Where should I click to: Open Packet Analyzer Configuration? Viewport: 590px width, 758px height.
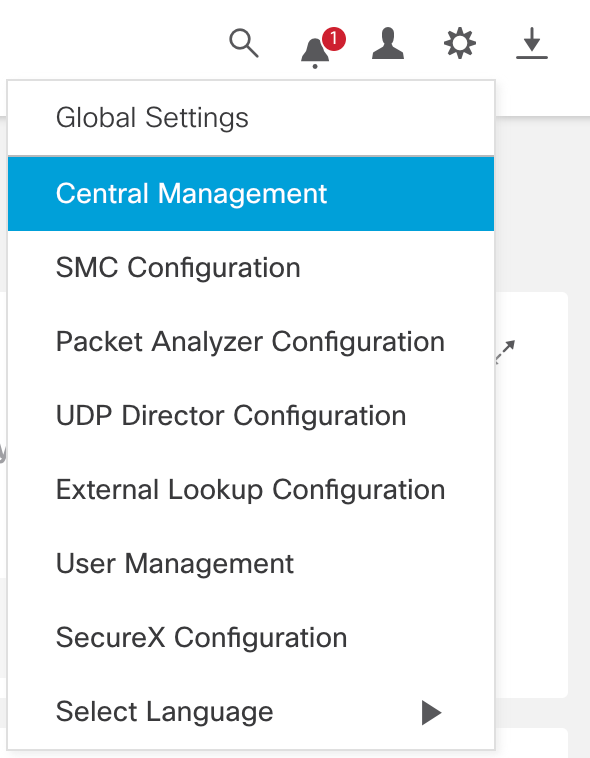251,342
